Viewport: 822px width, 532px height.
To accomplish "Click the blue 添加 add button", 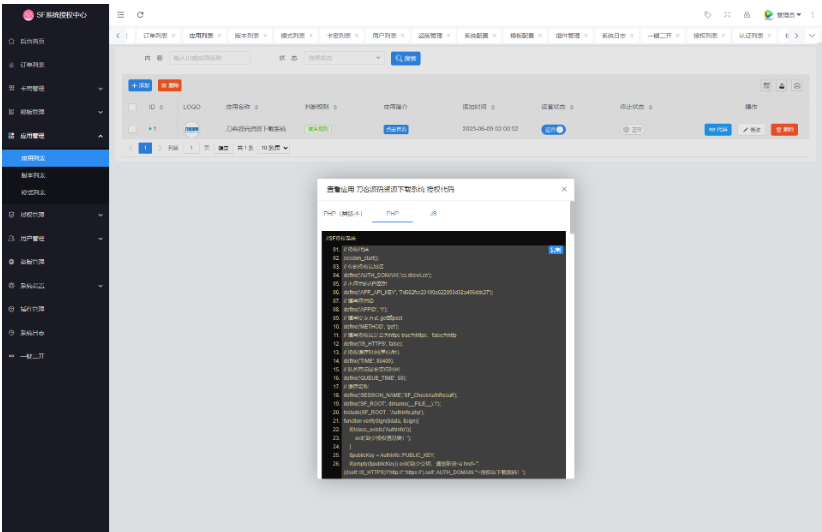I will click(140, 86).
